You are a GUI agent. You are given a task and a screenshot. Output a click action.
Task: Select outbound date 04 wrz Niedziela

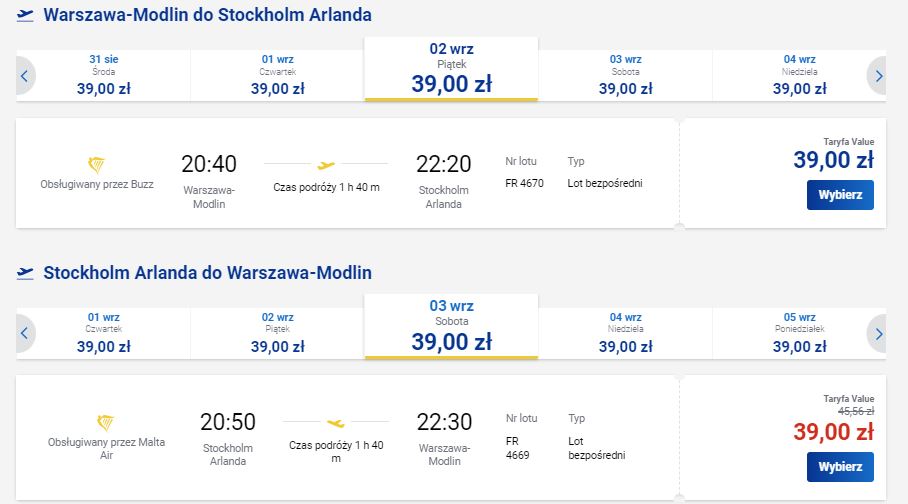(x=799, y=75)
